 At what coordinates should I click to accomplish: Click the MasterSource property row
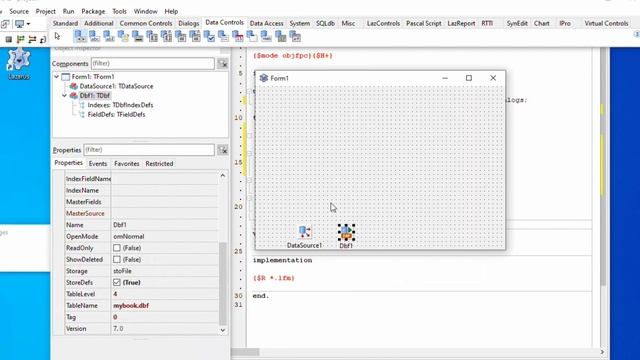coord(142,213)
